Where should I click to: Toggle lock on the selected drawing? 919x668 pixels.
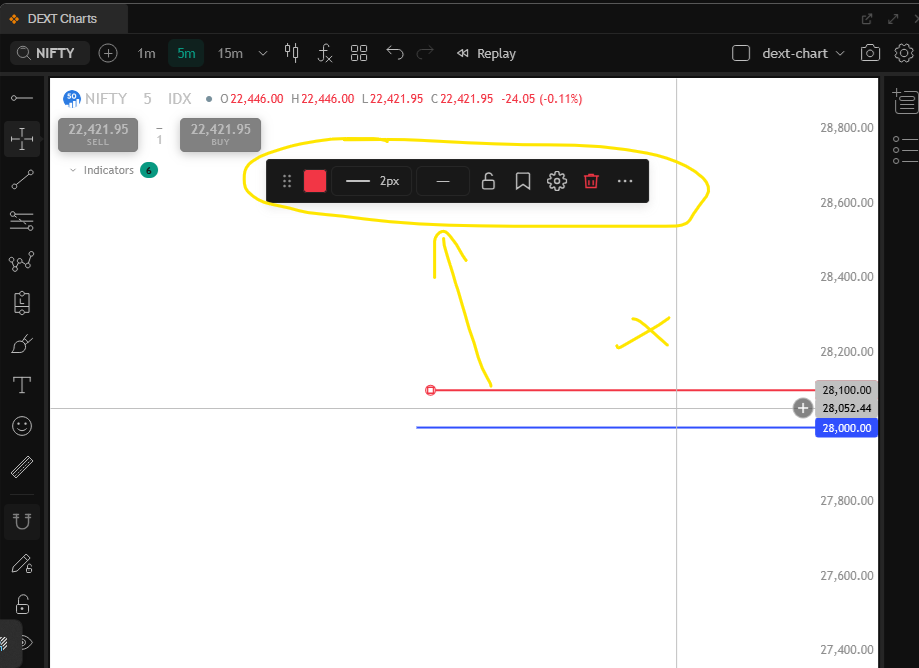488,181
